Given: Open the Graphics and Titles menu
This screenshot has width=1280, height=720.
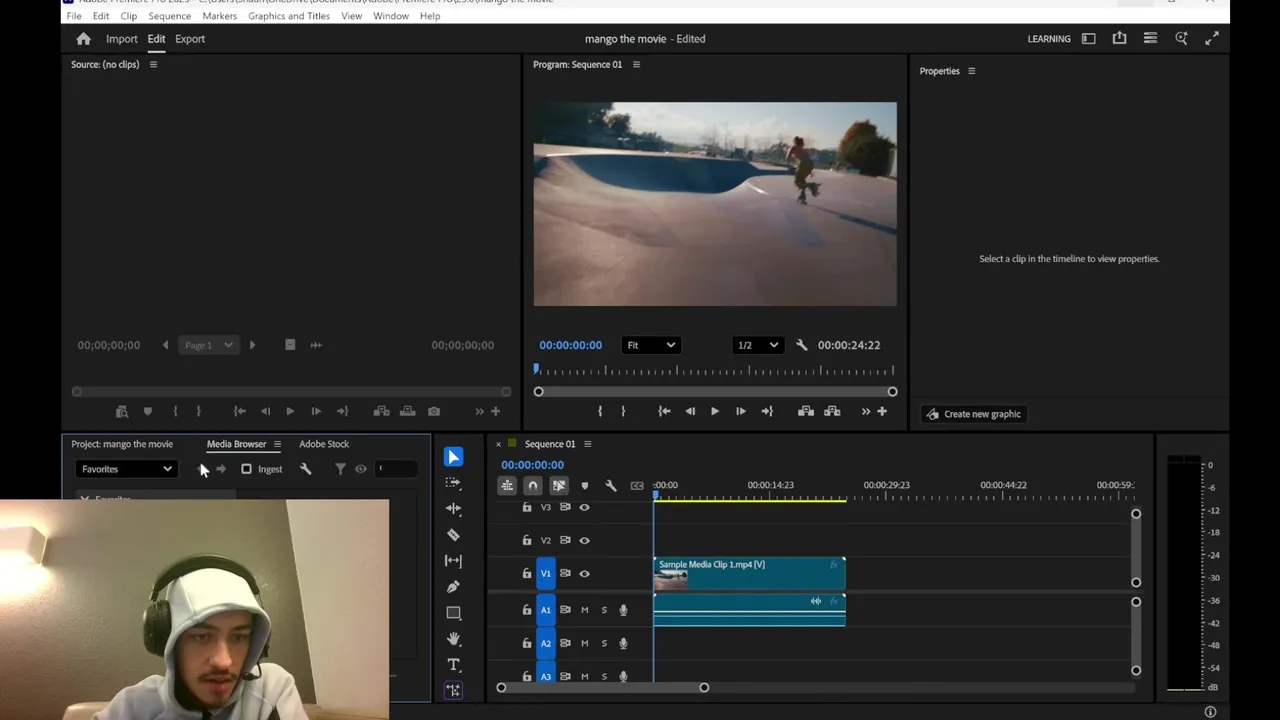Looking at the screenshot, I should [x=289, y=16].
